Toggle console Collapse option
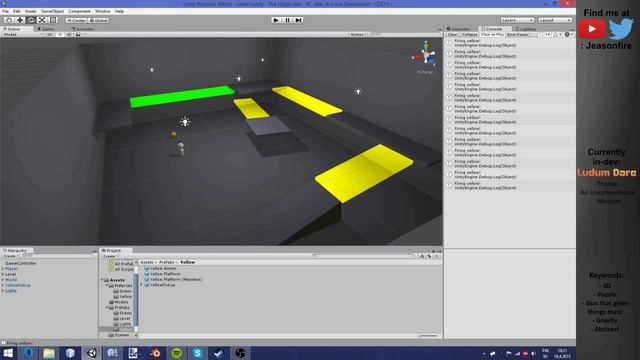 [x=469, y=35]
